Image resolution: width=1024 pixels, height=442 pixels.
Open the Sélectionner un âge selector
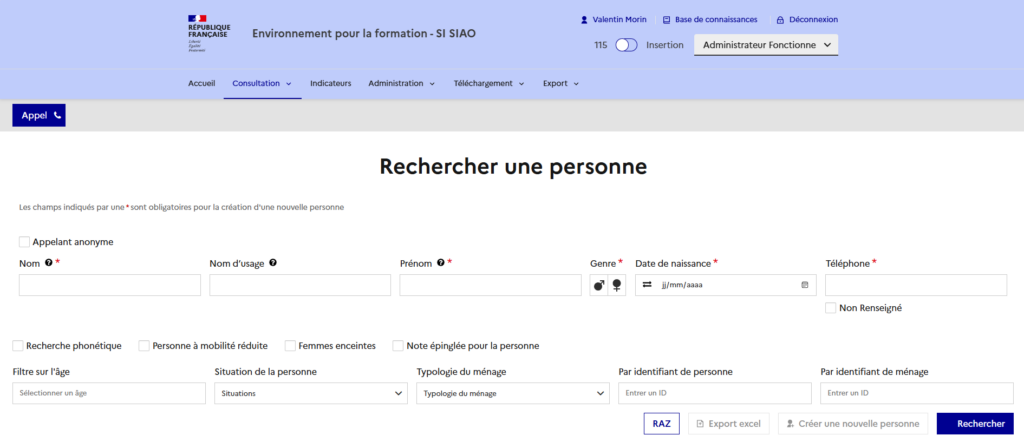pyautogui.click(x=109, y=394)
